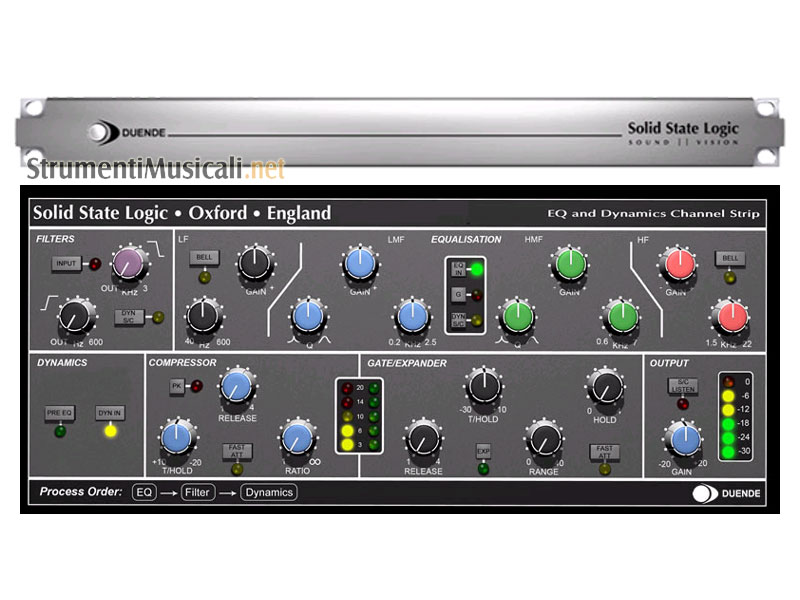Click the black high-pass filter Hz knob

(72, 319)
